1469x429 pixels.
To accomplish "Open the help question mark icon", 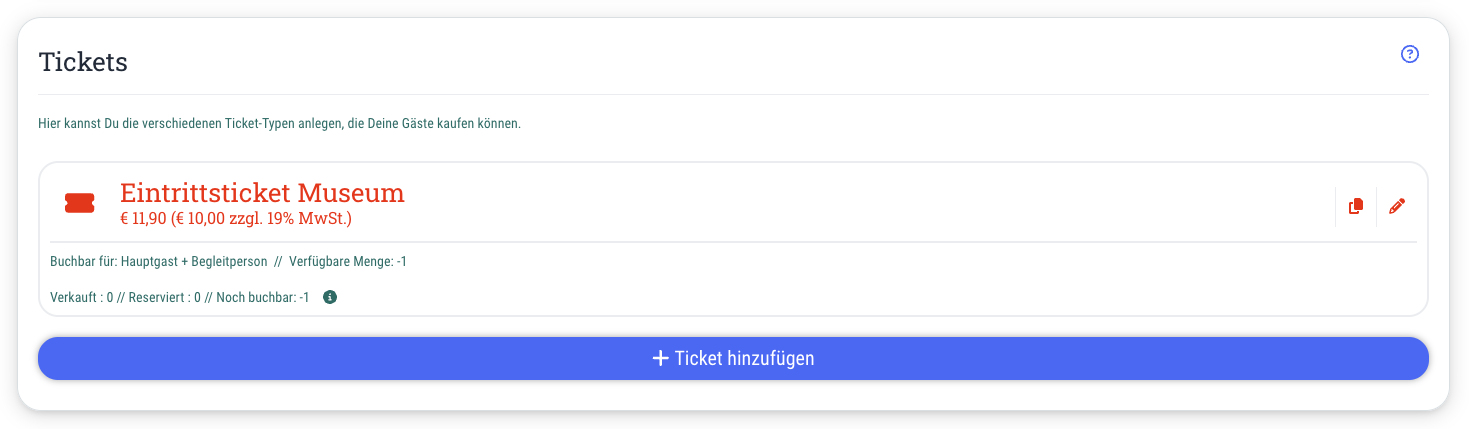I will (x=1410, y=54).
